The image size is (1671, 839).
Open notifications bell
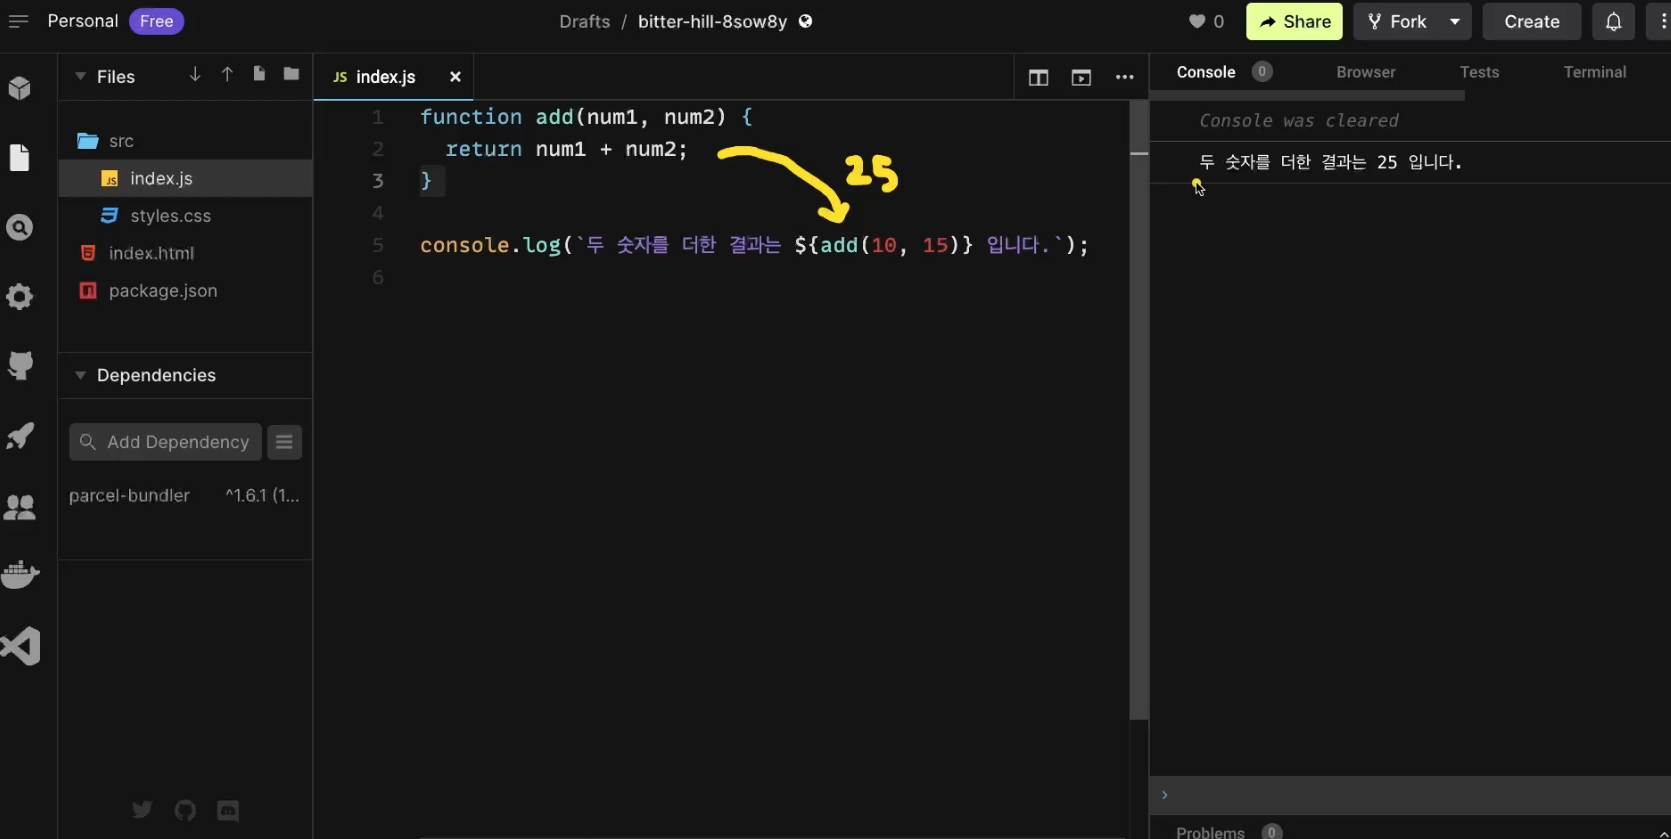coord(1613,21)
